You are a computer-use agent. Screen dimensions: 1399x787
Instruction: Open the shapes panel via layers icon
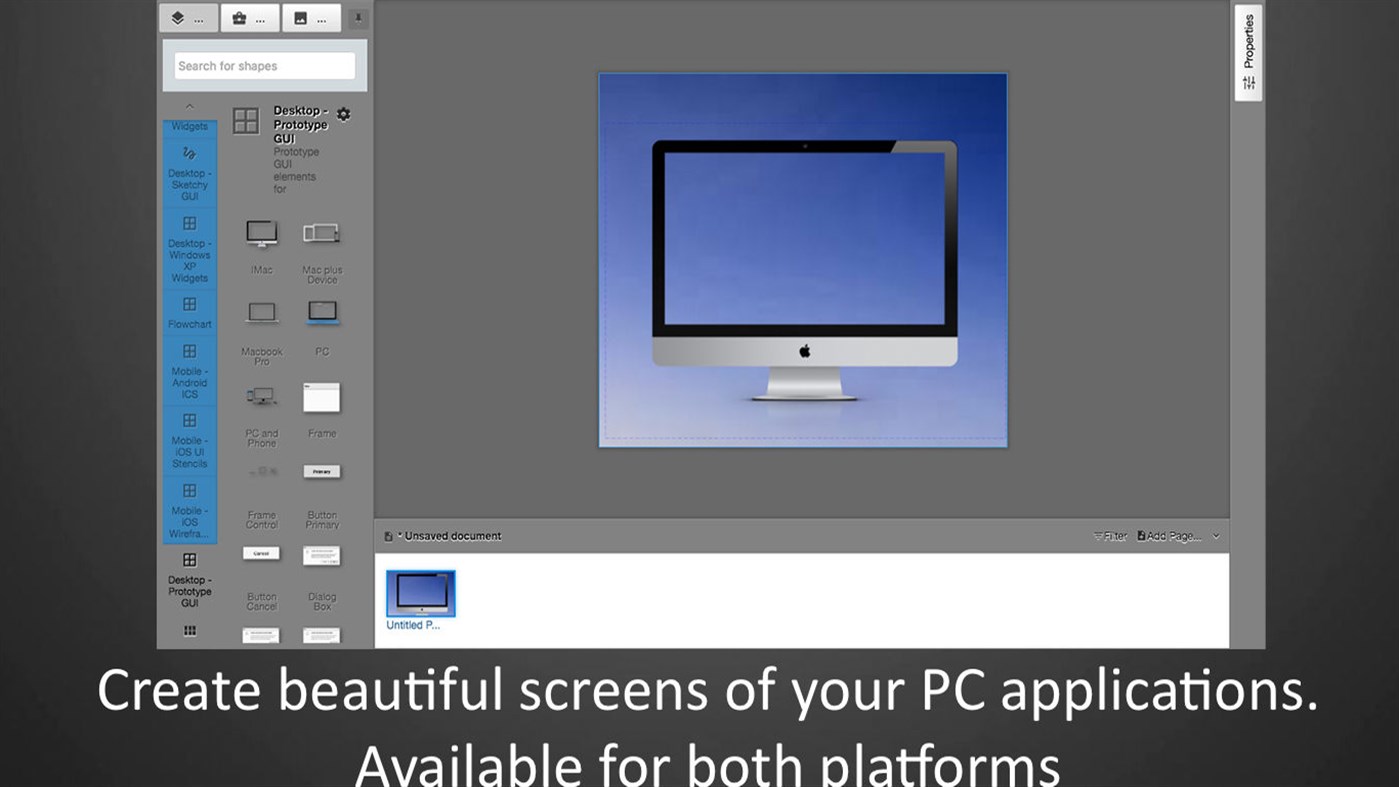pos(179,17)
